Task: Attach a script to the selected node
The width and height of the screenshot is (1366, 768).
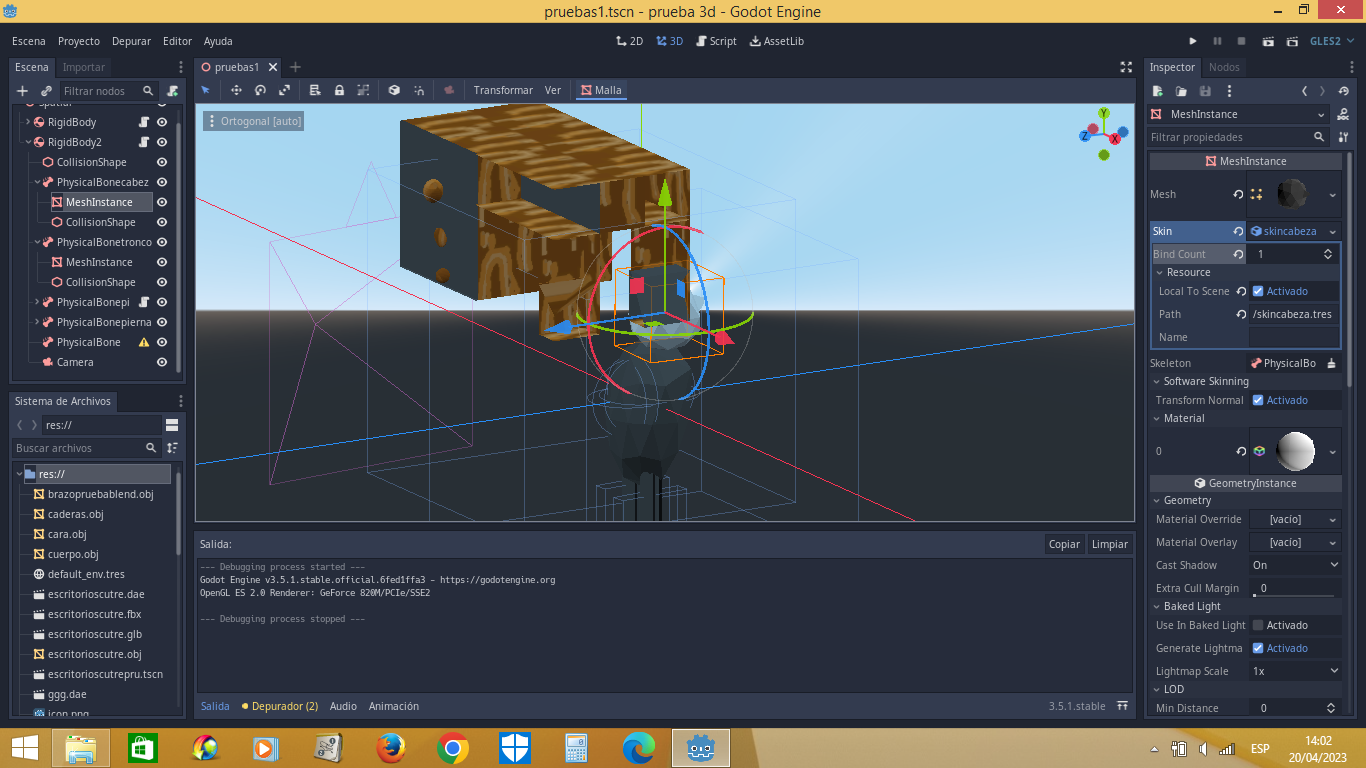Action: (172, 91)
